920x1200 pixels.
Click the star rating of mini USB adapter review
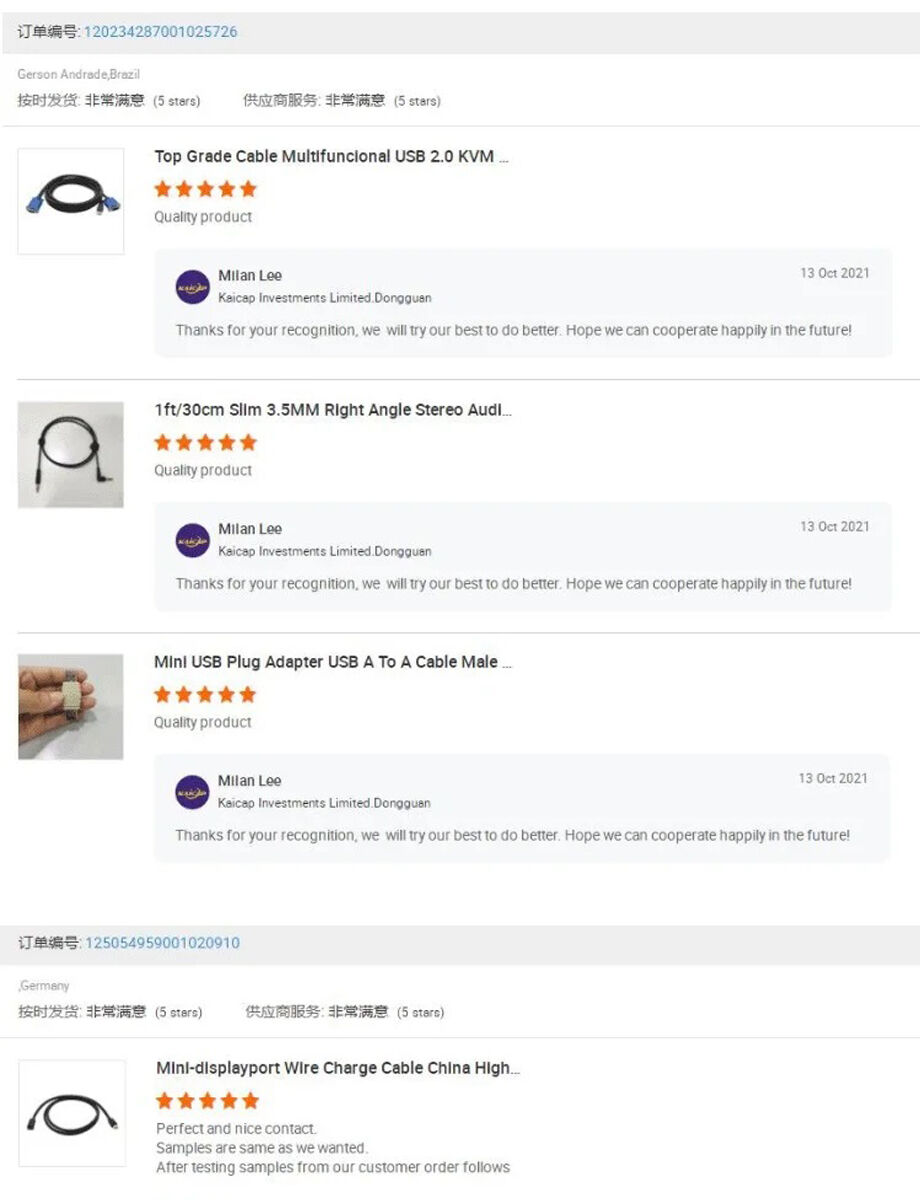pos(205,694)
